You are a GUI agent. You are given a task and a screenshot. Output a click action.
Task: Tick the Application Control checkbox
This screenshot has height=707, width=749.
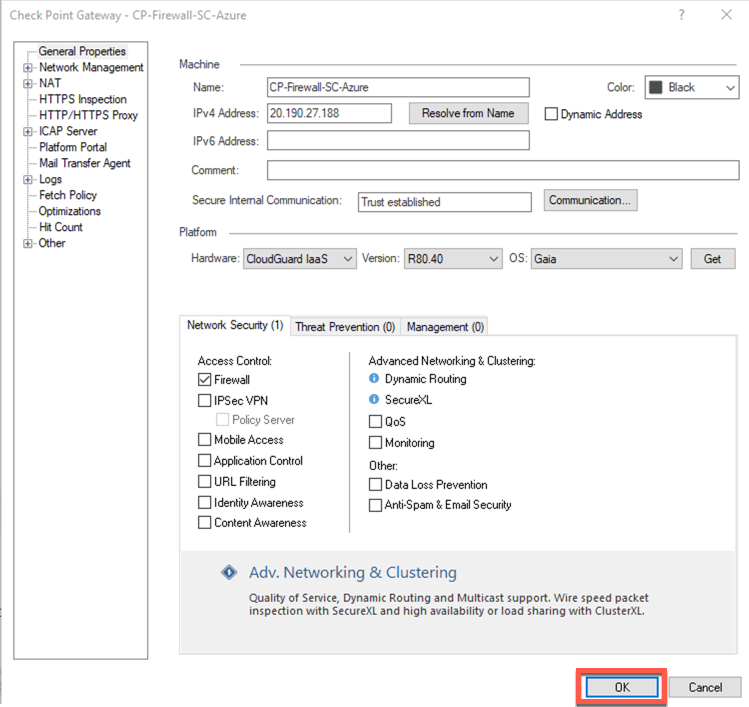point(204,461)
